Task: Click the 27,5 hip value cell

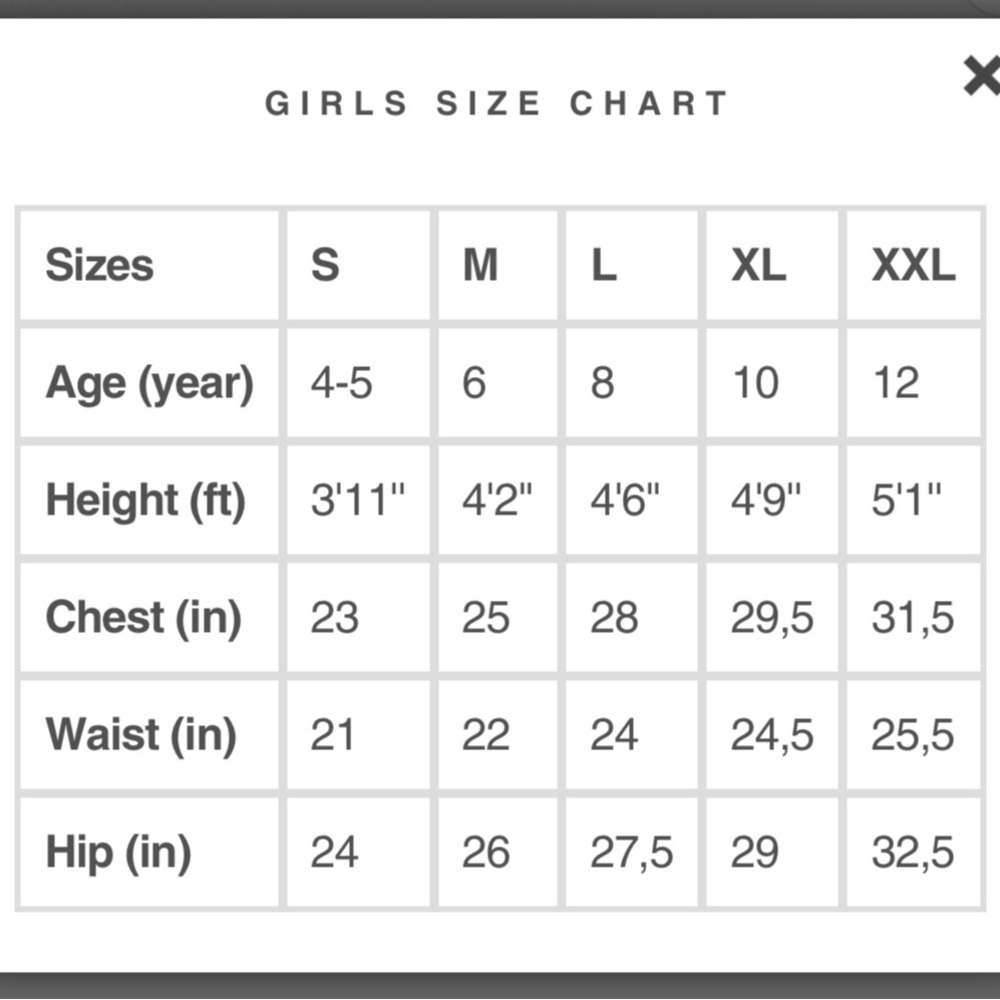Action: pyautogui.click(x=631, y=852)
